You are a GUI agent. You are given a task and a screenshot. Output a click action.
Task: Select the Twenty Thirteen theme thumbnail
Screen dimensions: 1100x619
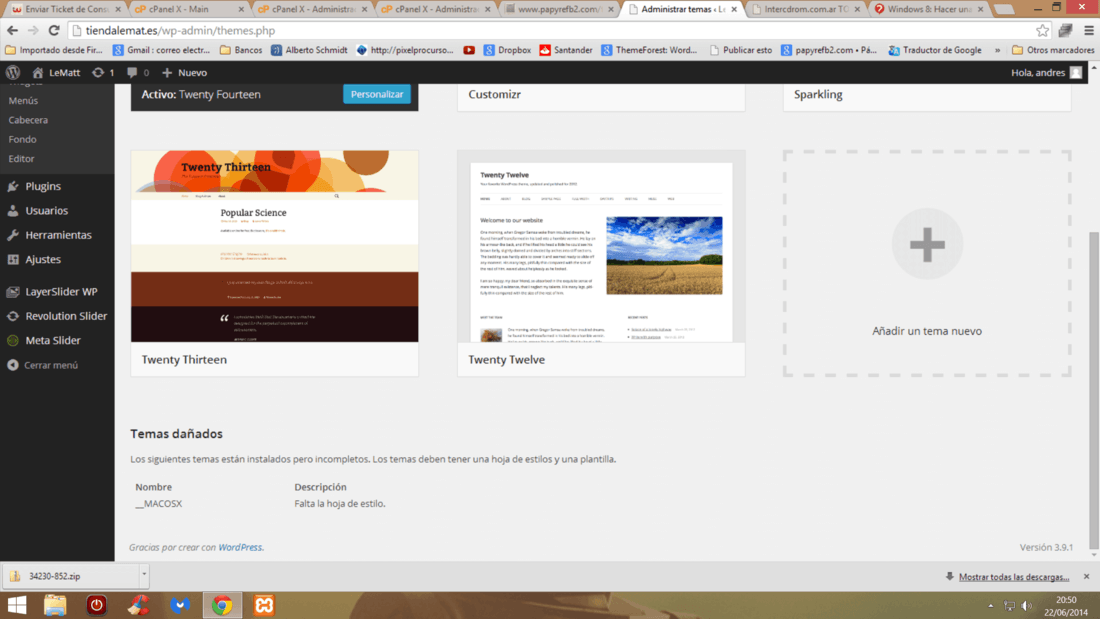[x=274, y=246]
